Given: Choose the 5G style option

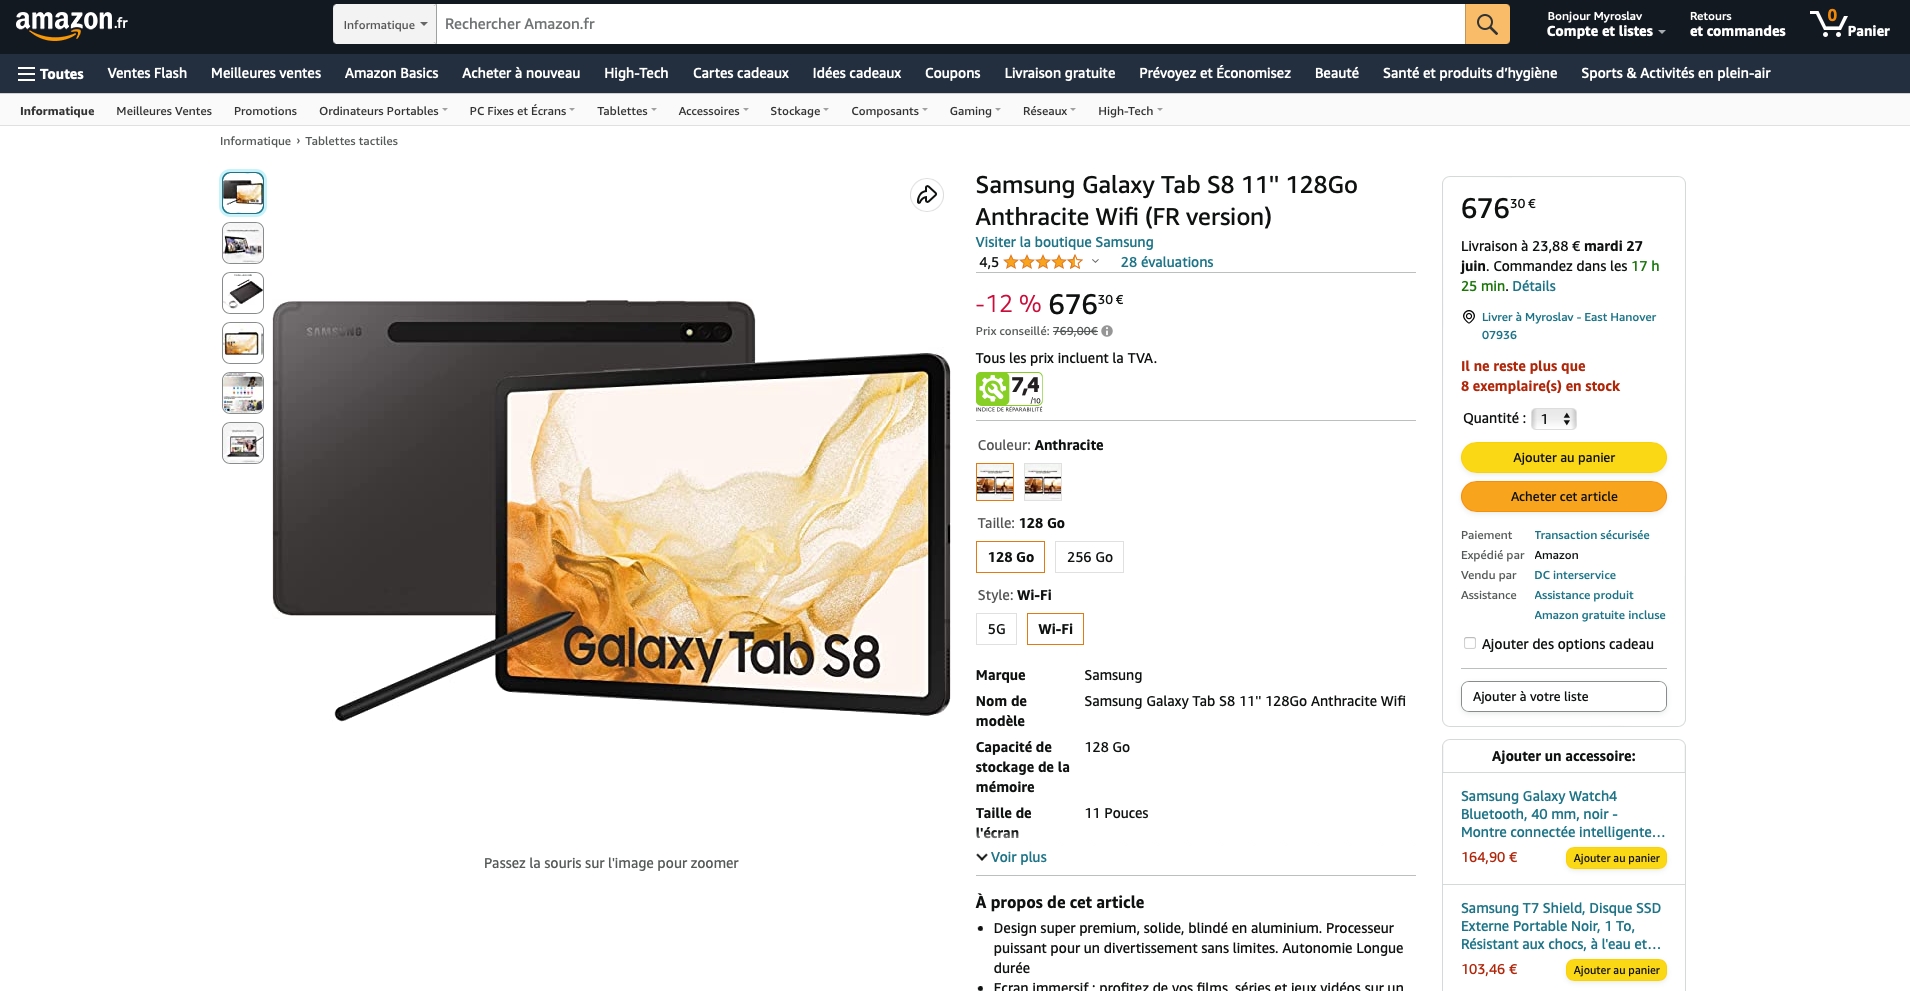Looking at the screenshot, I should 996,629.
